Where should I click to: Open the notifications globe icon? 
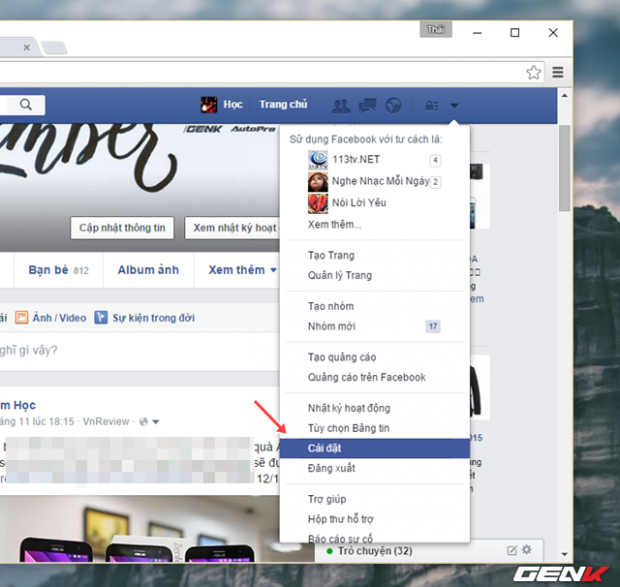tap(393, 105)
